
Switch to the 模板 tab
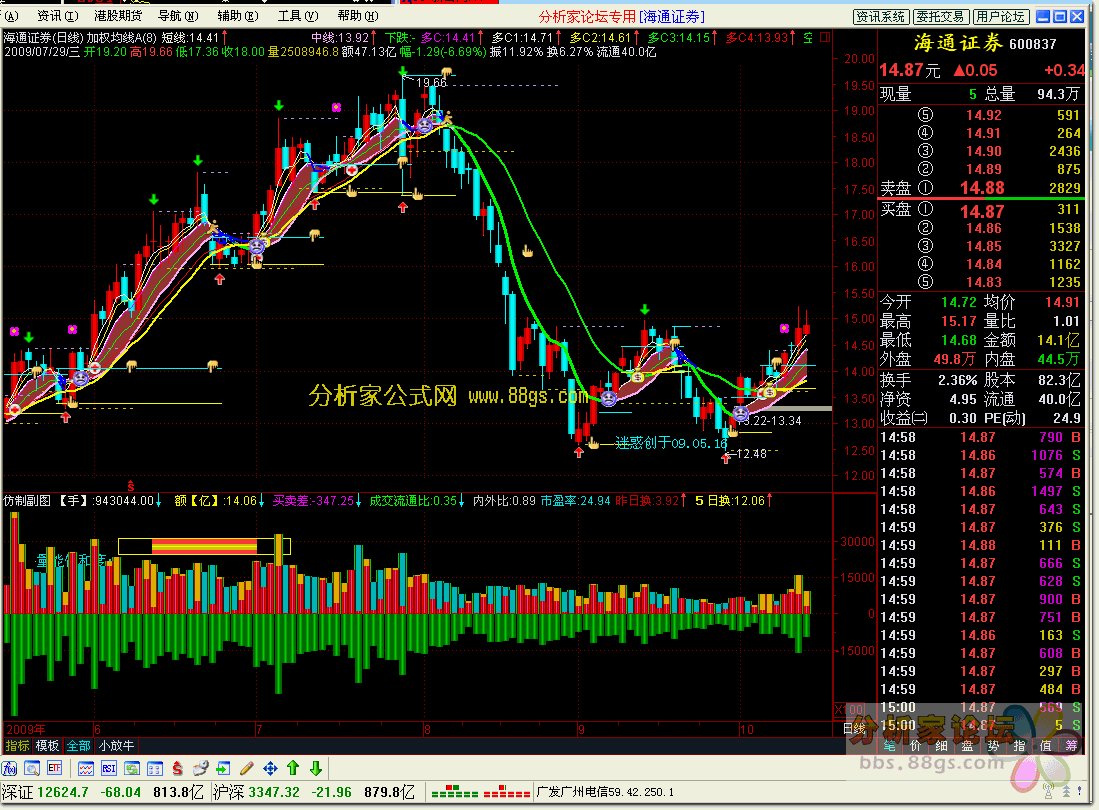[x=48, y=746]
